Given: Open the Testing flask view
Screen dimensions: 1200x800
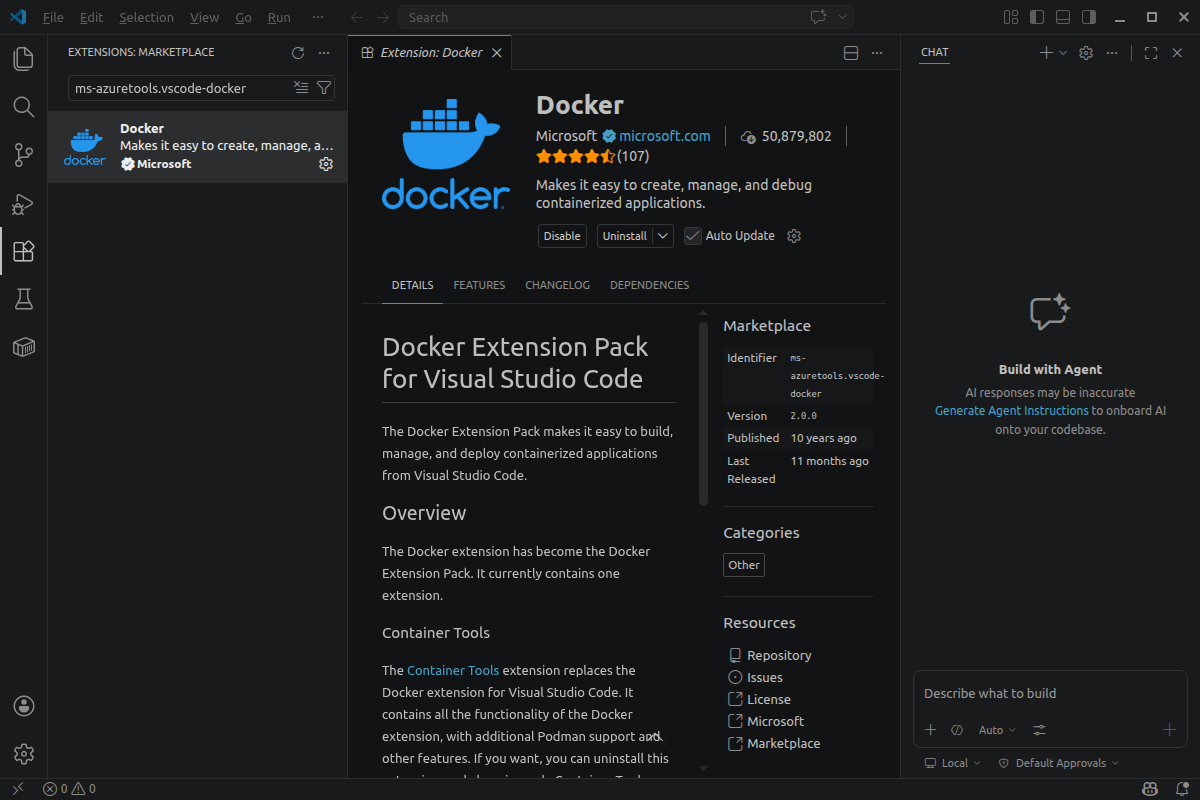Looking at the screenshot, I should pyautogui.click(x=24, y=299).
